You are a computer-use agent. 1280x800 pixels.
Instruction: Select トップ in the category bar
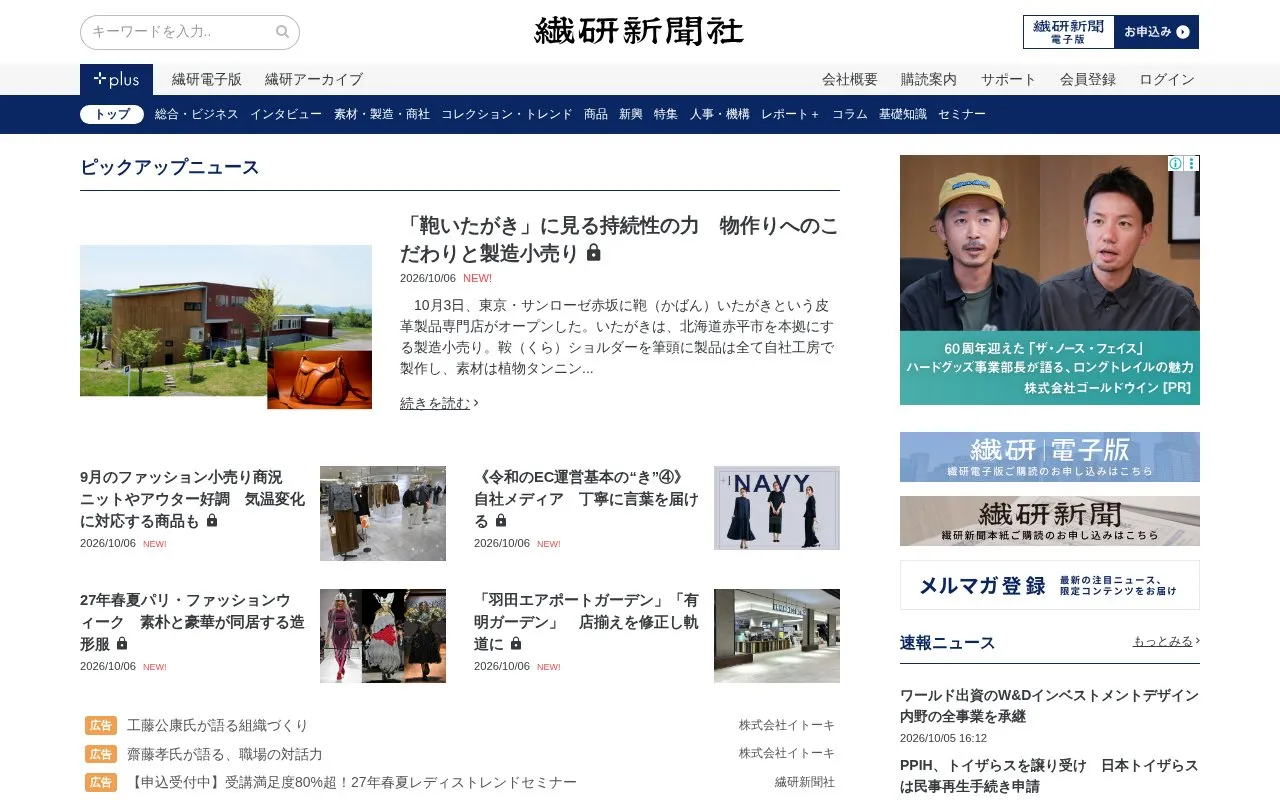112,114
